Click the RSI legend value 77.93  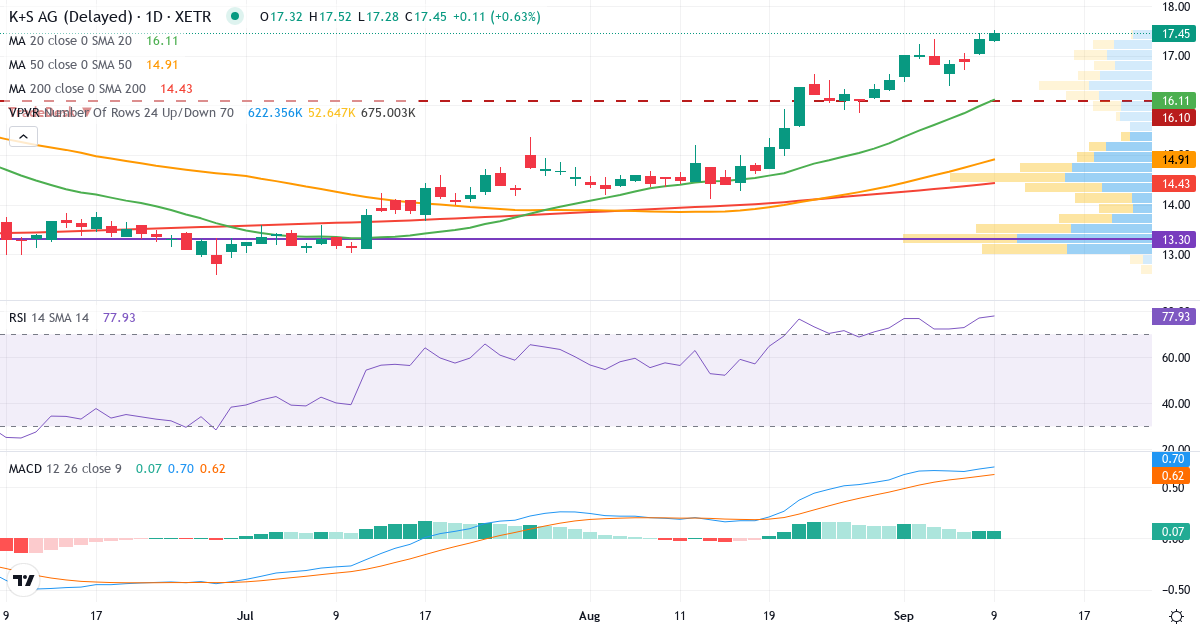click(119, 317)
